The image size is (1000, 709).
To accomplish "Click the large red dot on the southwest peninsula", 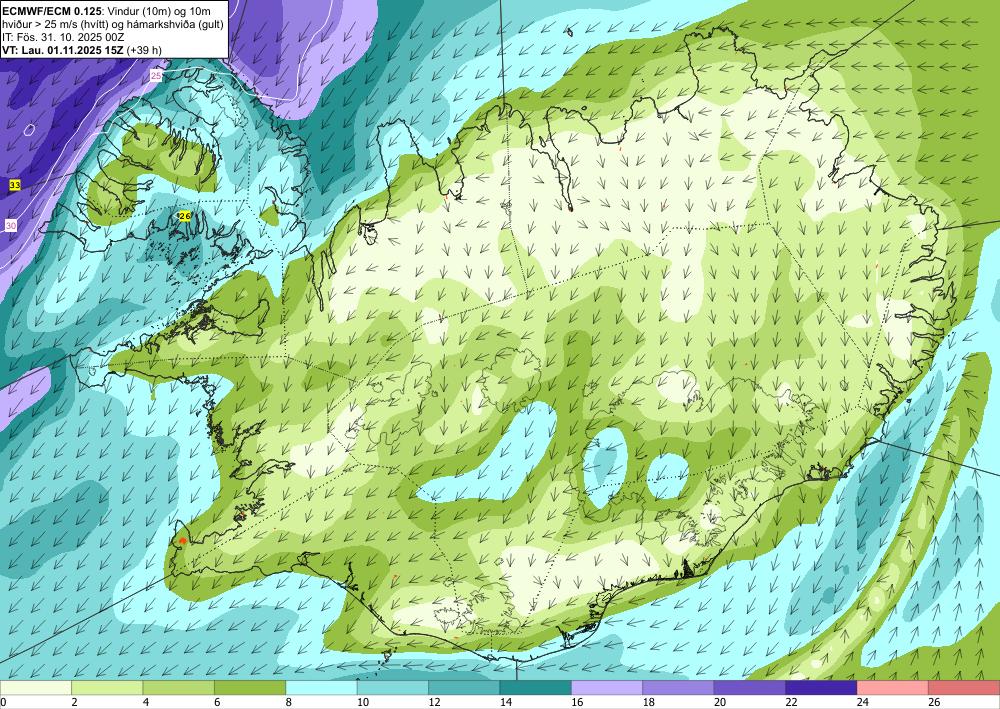I will (x=182, y=541).
